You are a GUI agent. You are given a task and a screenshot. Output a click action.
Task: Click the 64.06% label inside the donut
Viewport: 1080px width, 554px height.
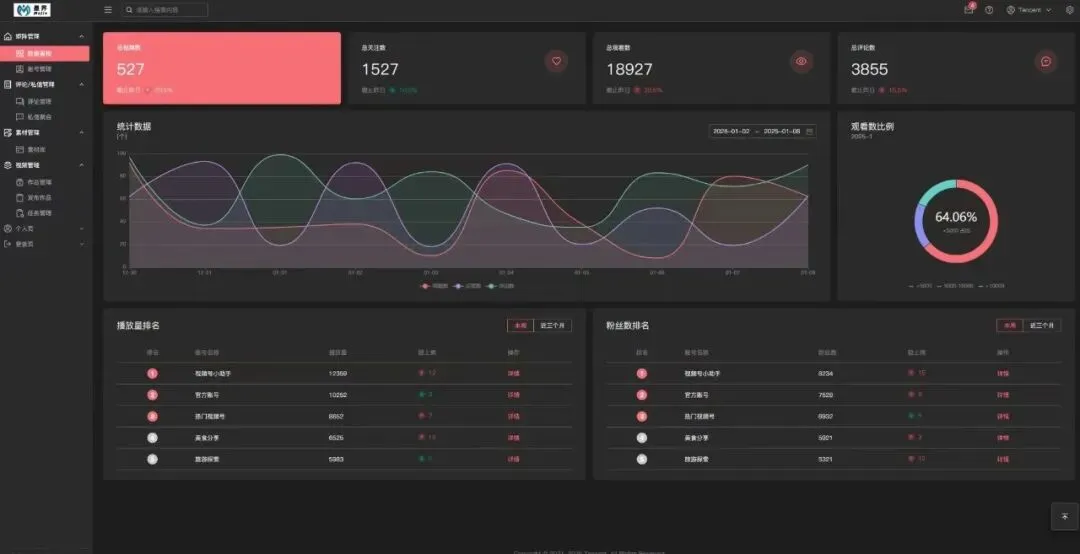click(956, 217)
